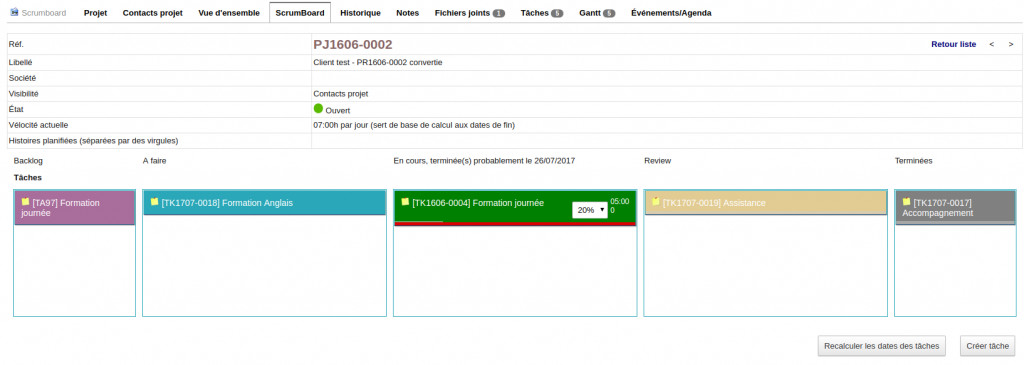Viewport: 1024px width, 365px height.
Task: Click the Scrumboard module icon
Action: pos(14,12)
